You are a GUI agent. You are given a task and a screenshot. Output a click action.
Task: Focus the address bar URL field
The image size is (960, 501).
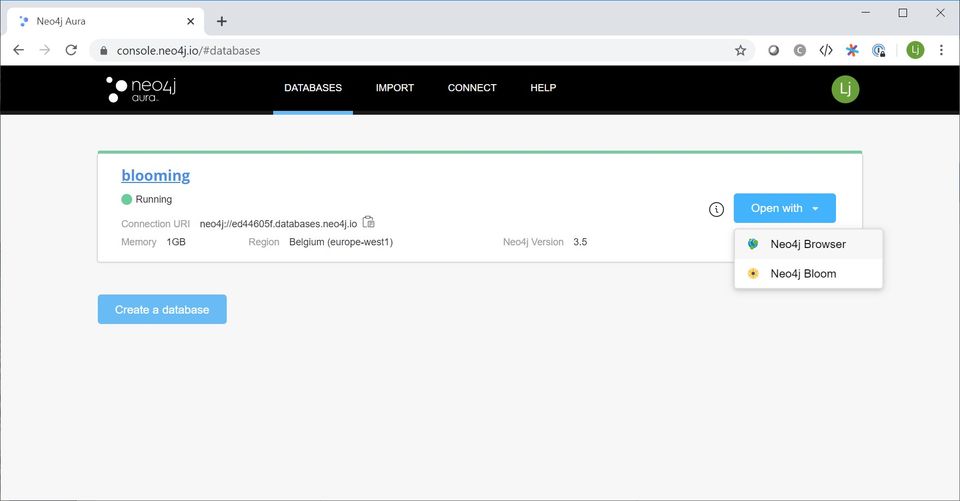click(422, 51)
